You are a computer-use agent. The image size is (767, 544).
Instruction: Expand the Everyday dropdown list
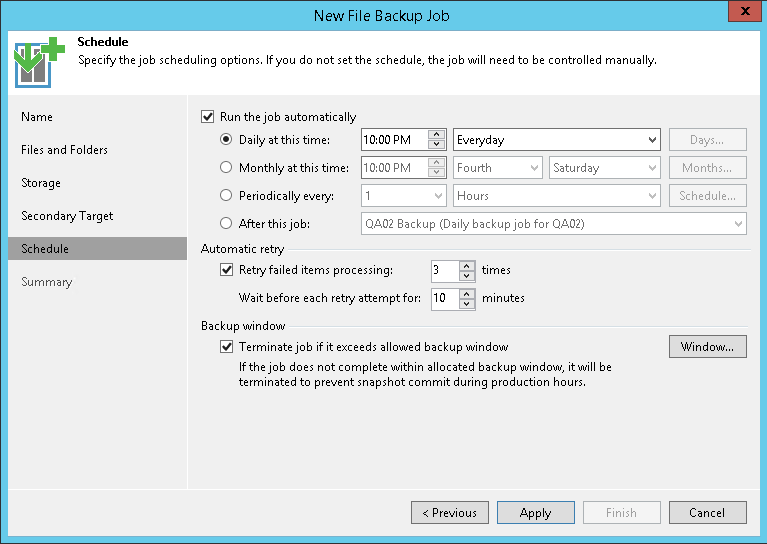pyautogui.click(x=652, y=140)
